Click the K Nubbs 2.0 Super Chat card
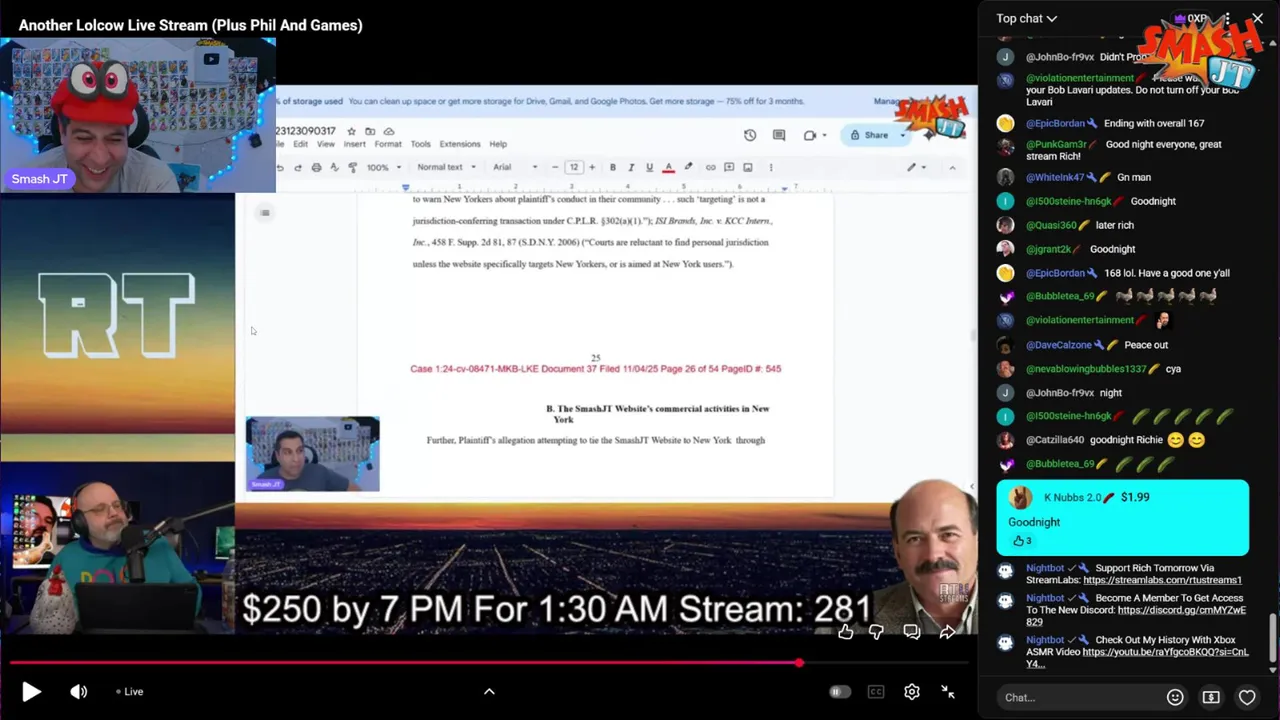This screenshot has height=720, width=1280. coord(1122,517)
